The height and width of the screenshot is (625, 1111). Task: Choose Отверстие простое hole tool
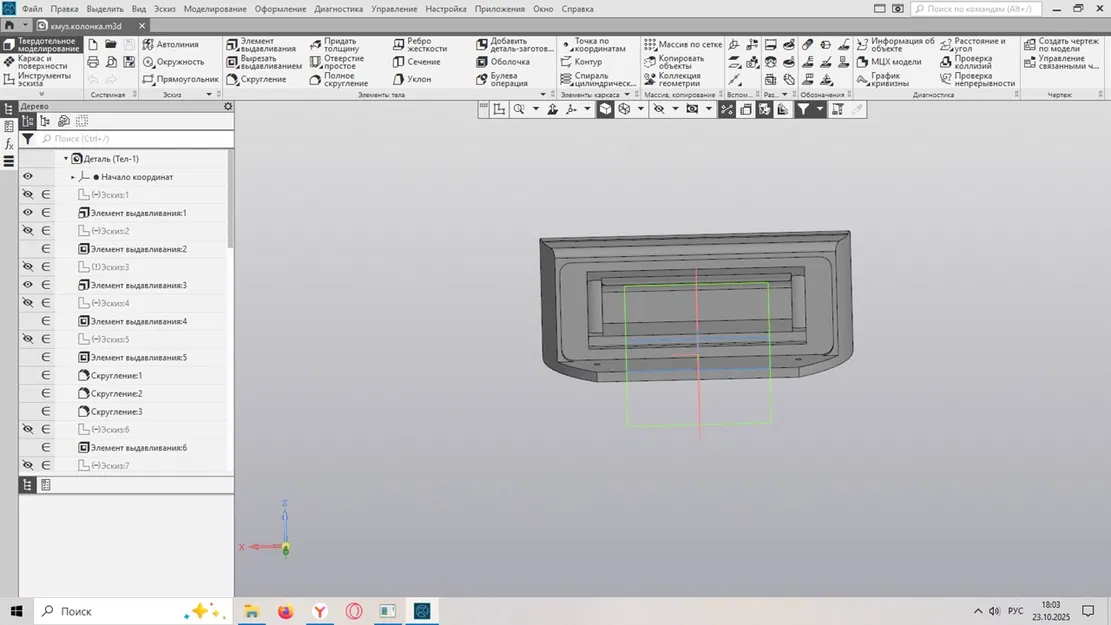(337, 62)
